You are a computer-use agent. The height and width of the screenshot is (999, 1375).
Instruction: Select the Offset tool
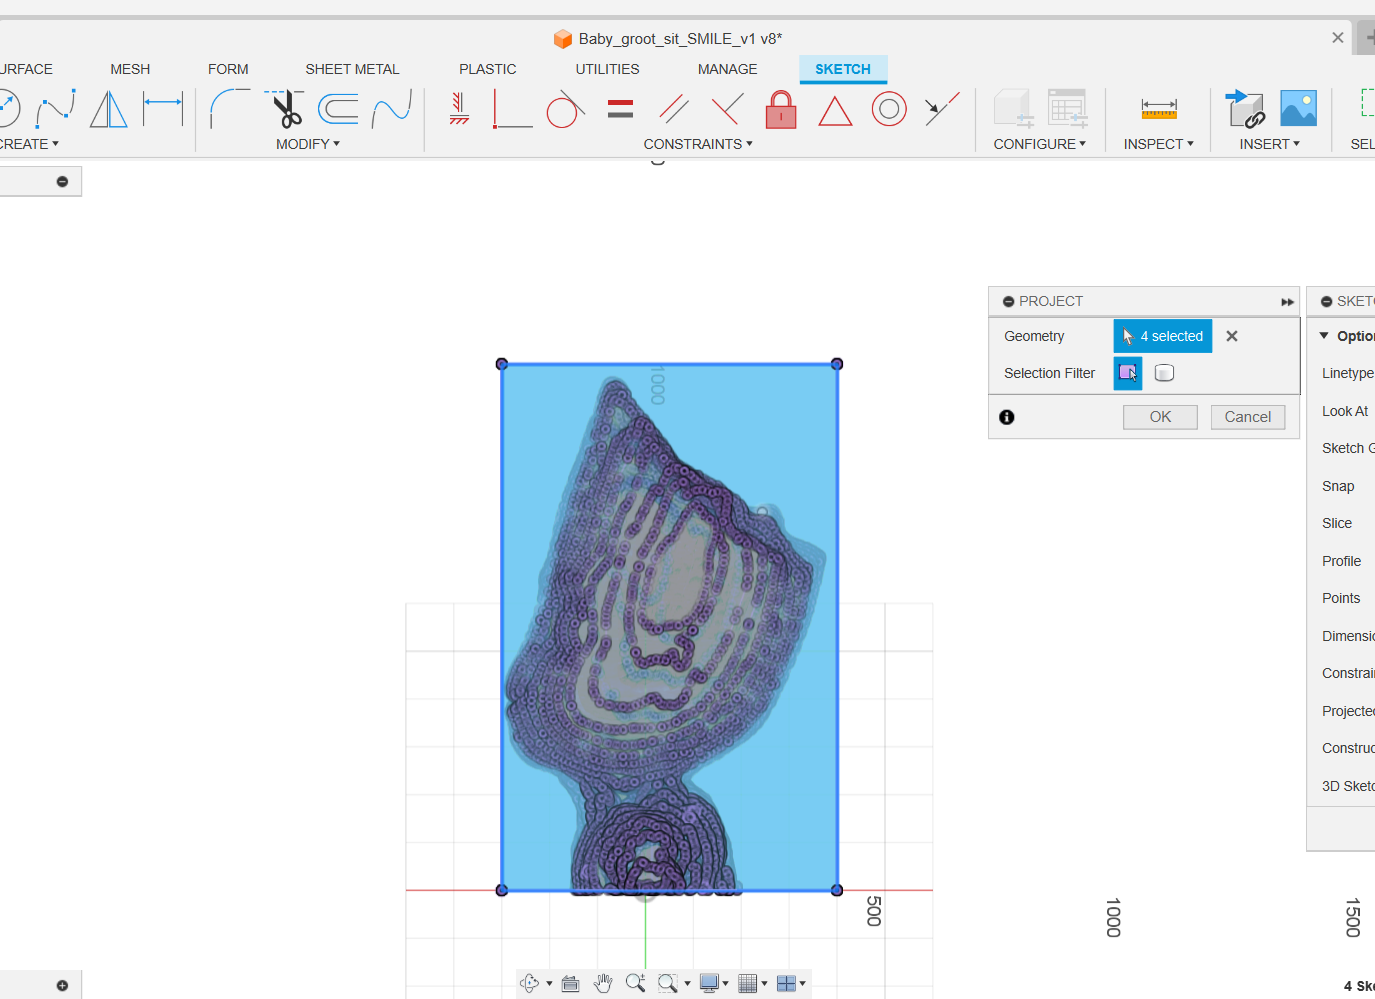[338, 109]
